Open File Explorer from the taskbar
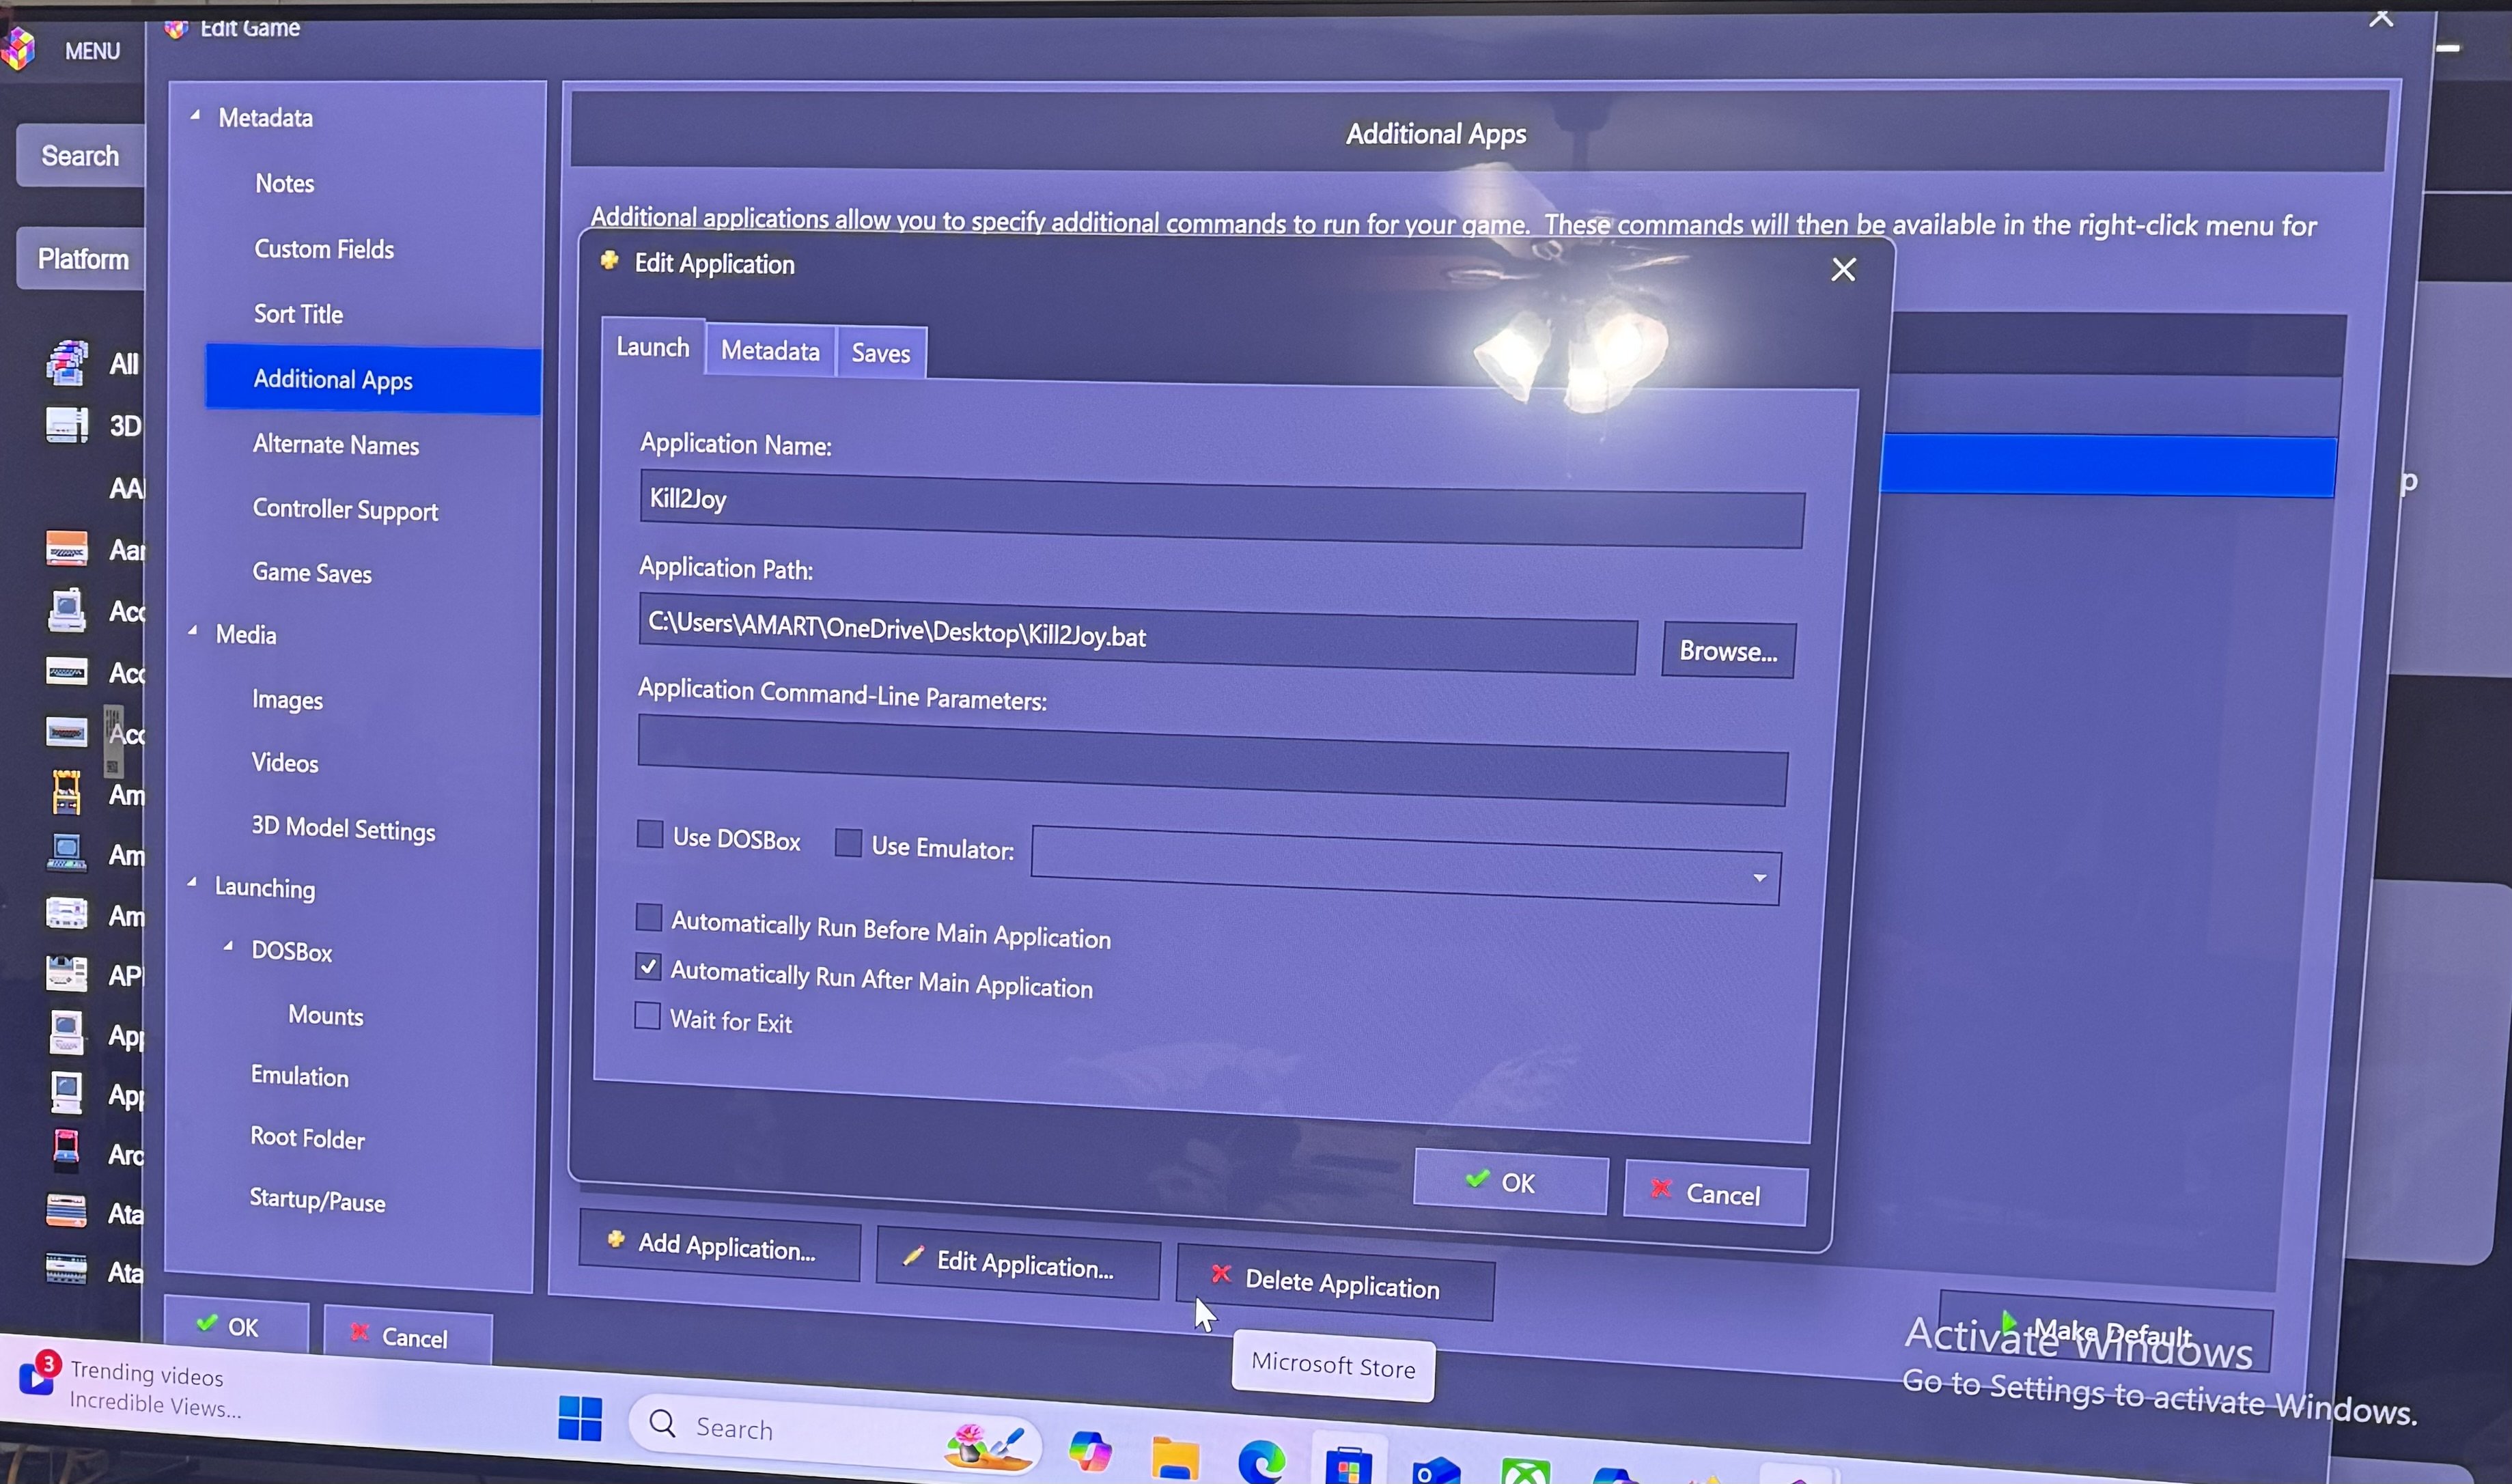The height and width of the screenshot is (1484, 2512). pyautogui.click(x=1175, y=1458)
